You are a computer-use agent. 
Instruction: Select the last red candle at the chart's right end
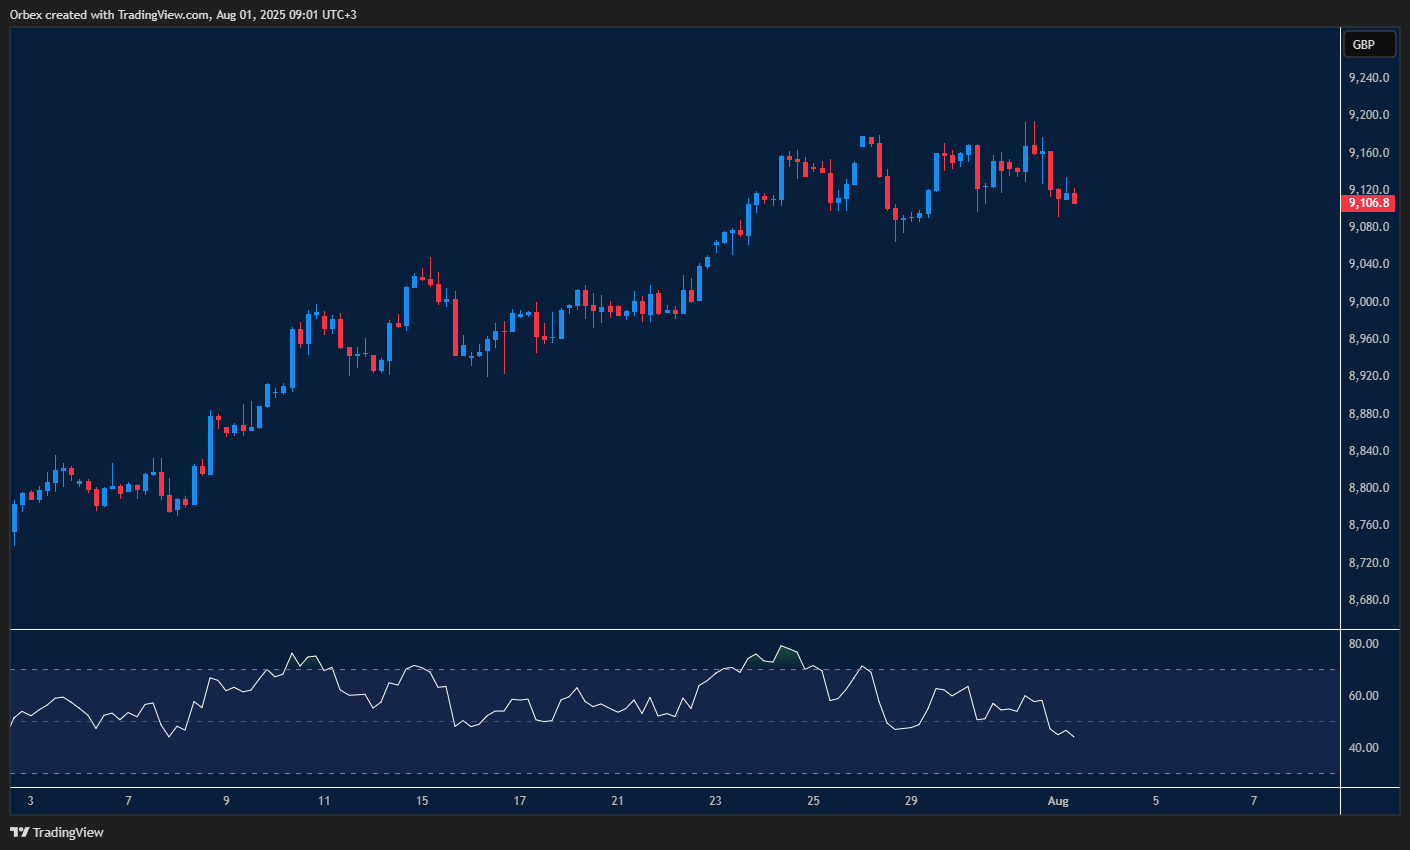[x=1074, y=198]
